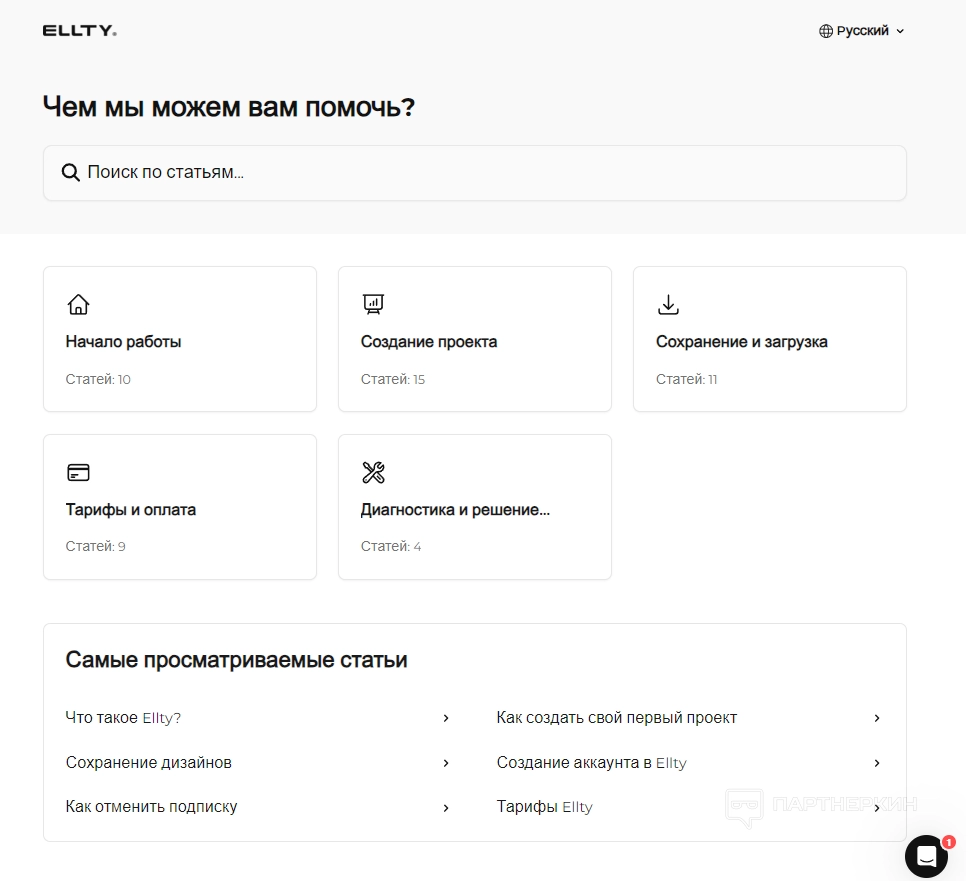Click the credit card icon for Тарифы и оплата
Viewport: 968px width, 881px height.
coord(78,472)
